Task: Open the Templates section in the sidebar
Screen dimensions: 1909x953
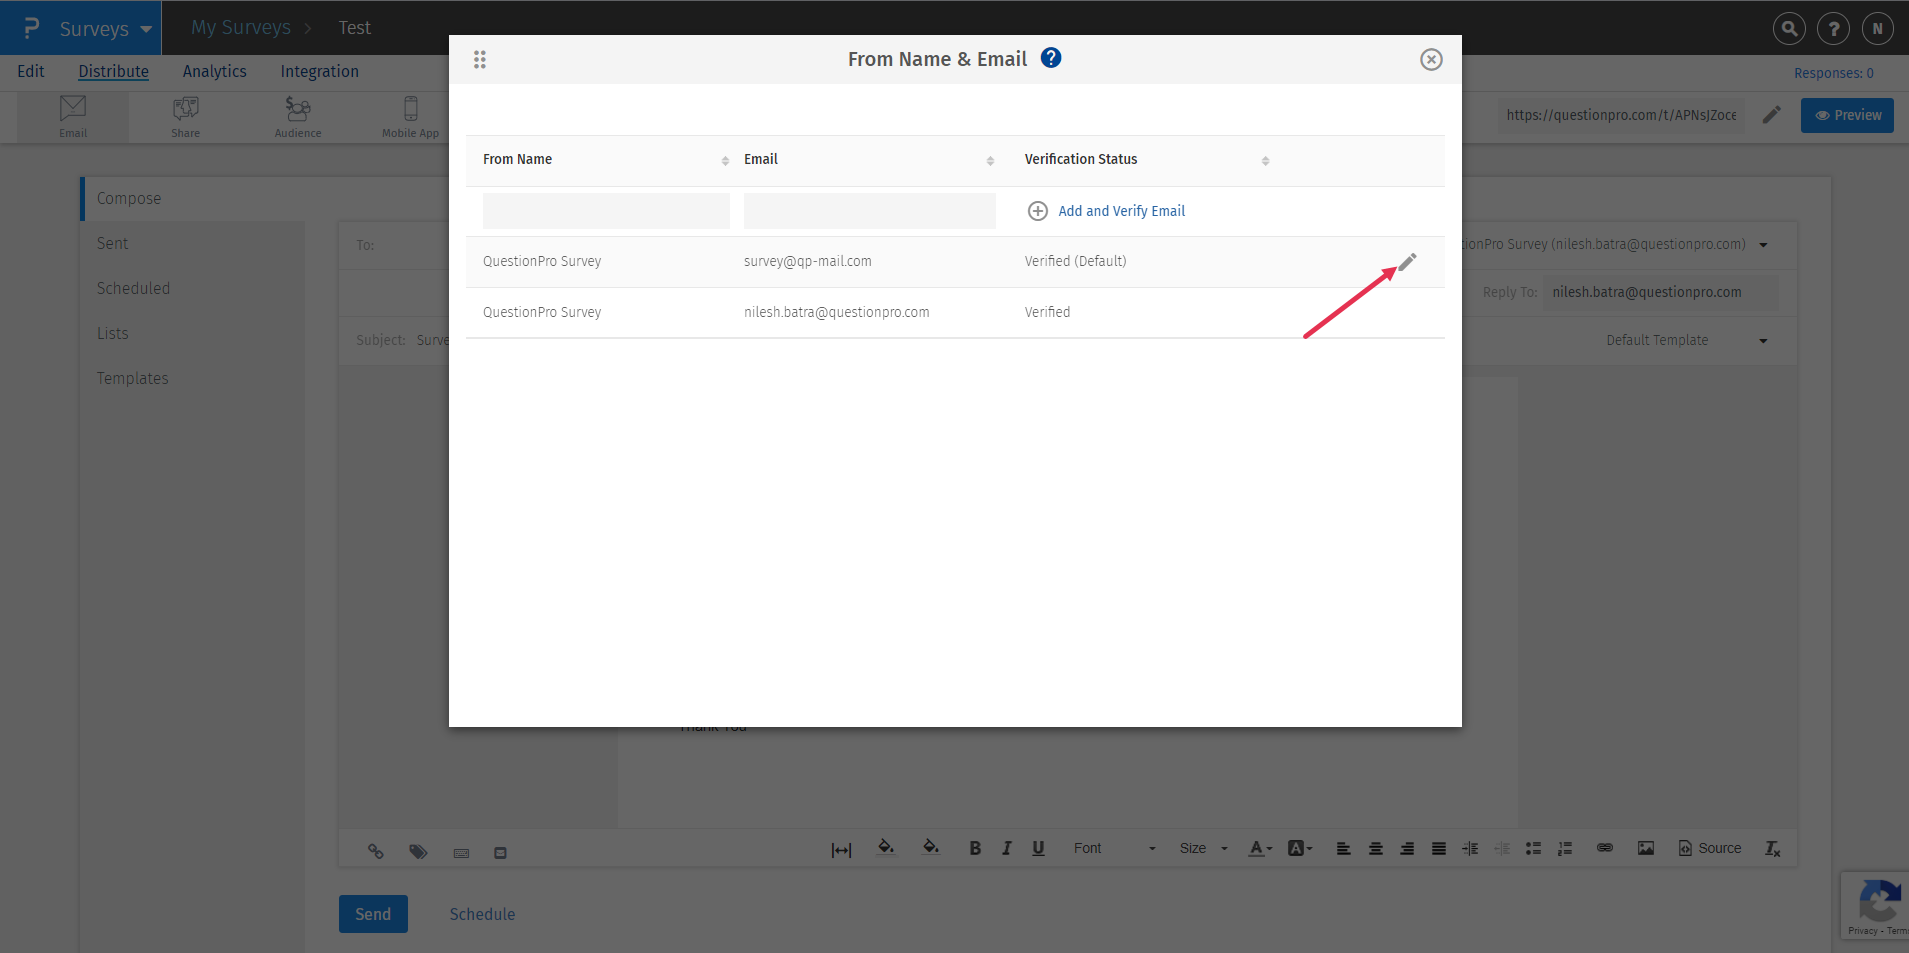Action: point(132,378)
